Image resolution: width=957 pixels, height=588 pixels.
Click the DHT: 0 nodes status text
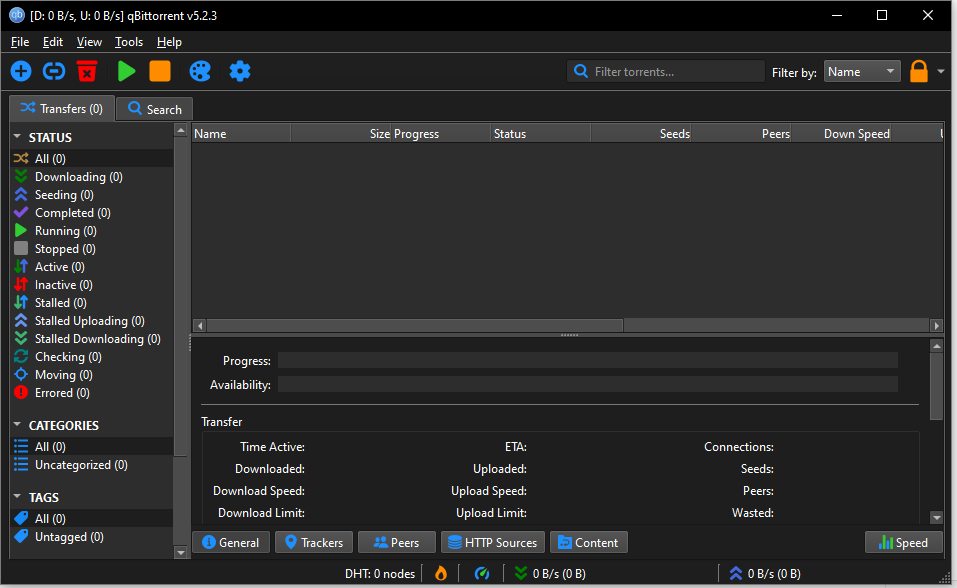380,574
